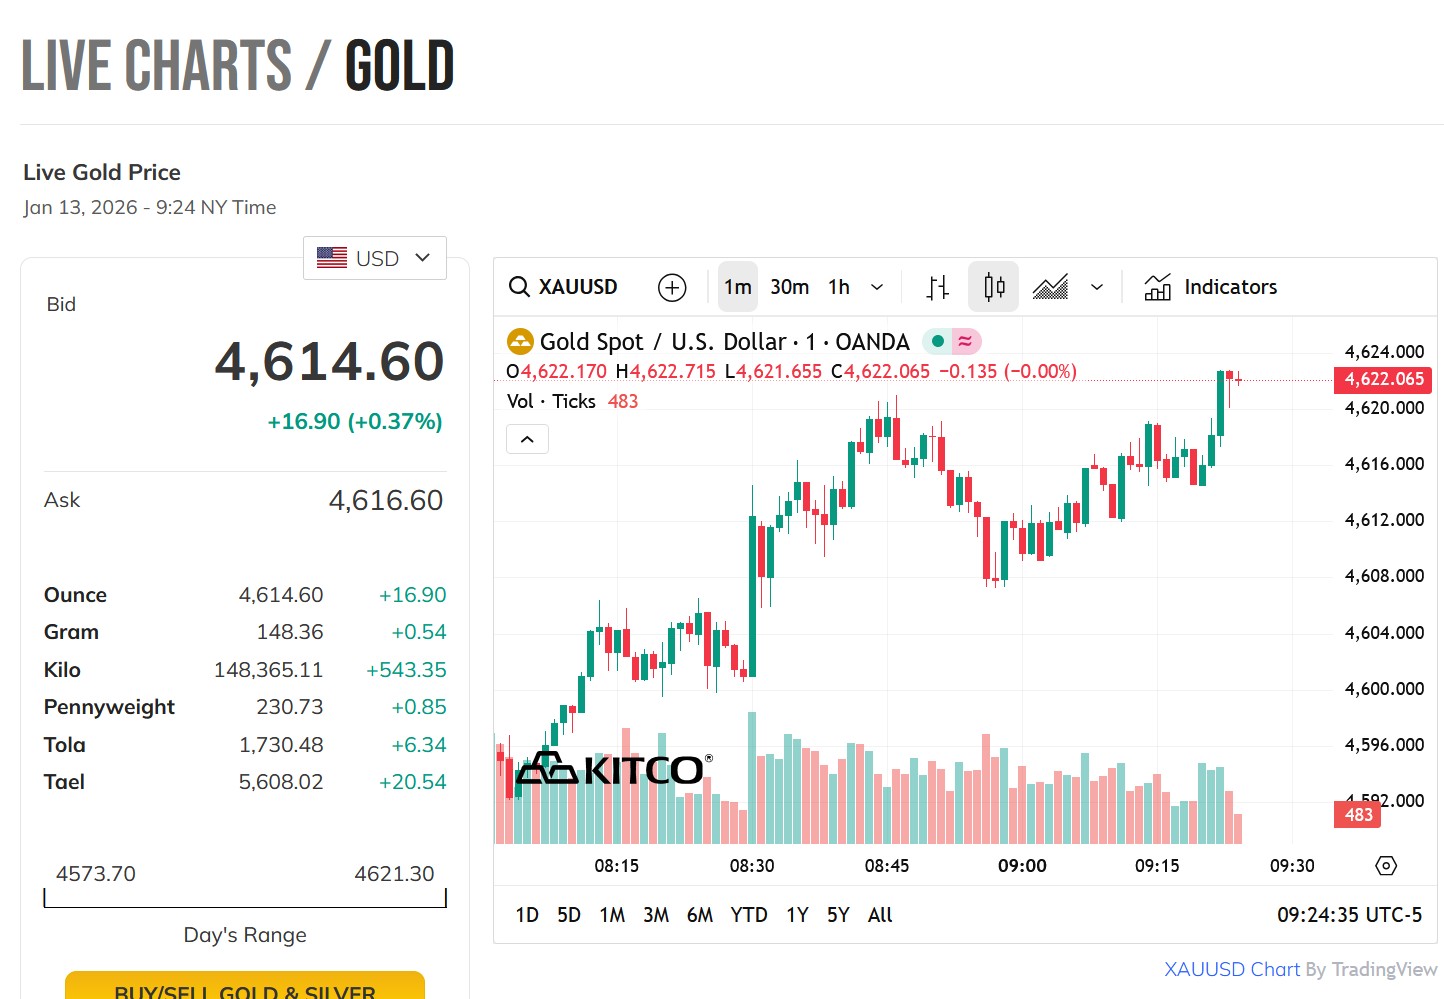This screenshot has height=999, width=1444.
Task: Open the Indicators panel
Action: [1211, 288]
